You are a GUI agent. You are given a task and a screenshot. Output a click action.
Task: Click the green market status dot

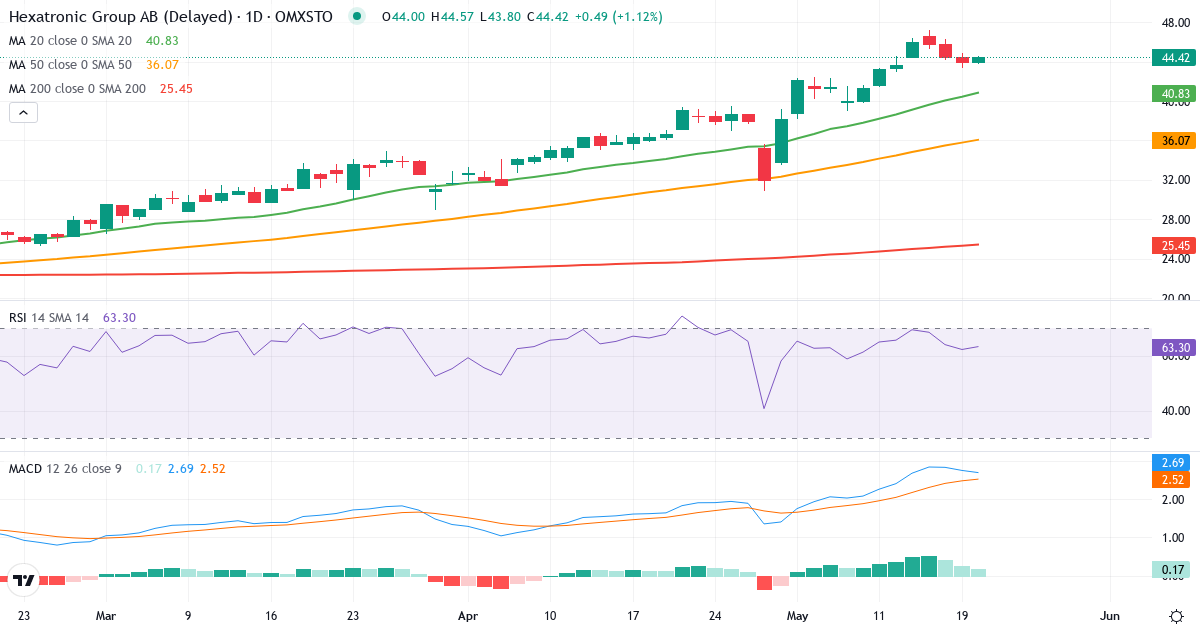tap(357, 17)
